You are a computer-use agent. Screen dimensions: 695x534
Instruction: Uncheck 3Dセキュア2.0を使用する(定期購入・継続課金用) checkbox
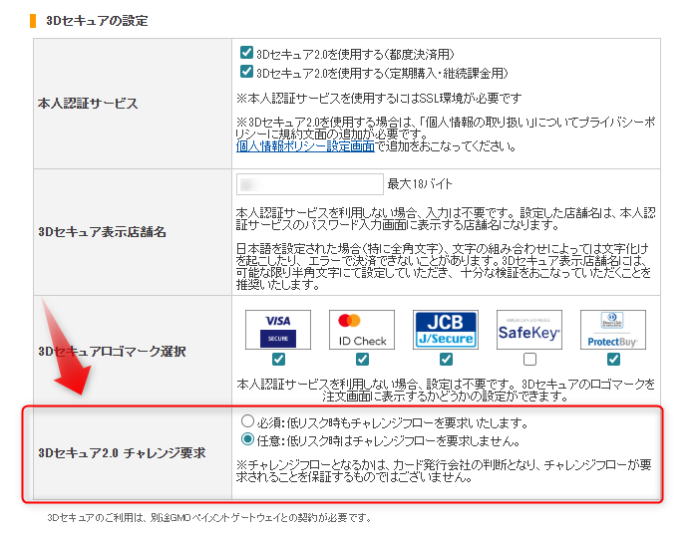click(x=246, y=72)
